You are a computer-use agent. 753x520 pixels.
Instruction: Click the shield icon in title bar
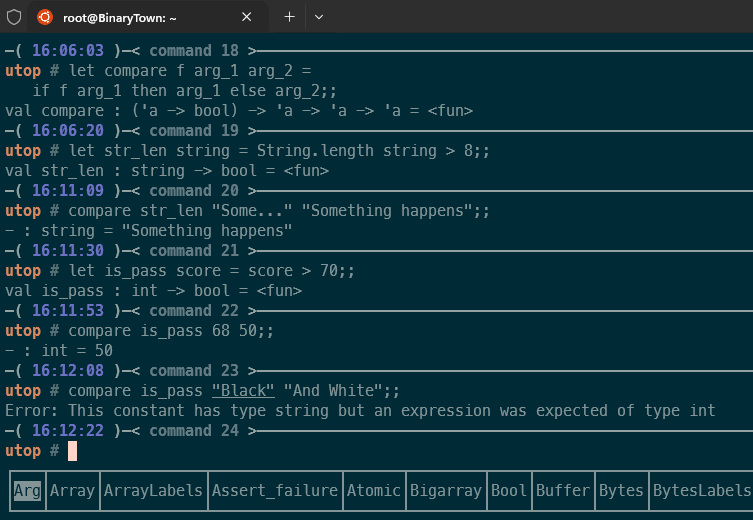14,17
